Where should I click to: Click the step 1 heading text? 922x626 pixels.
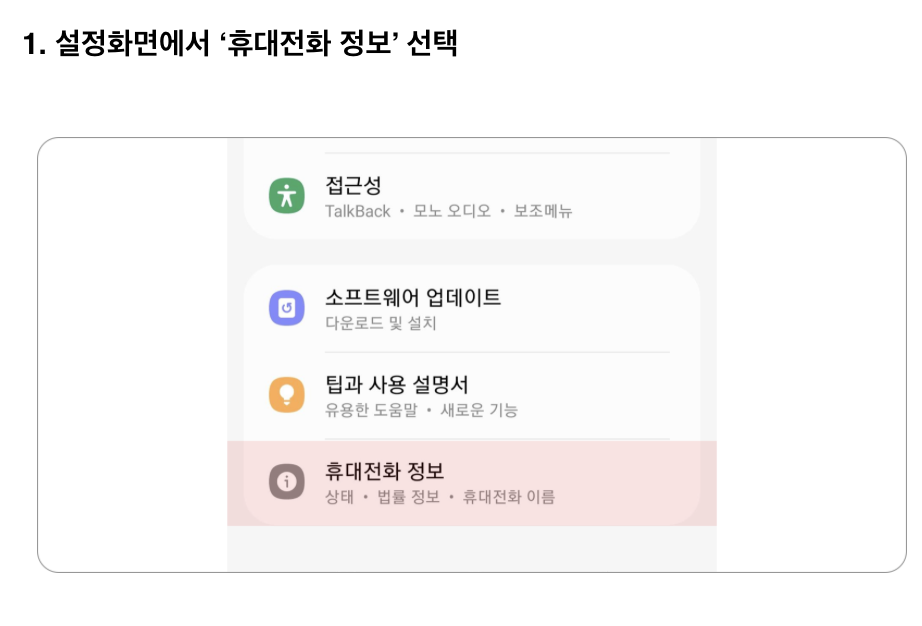[x=240, y=43]
